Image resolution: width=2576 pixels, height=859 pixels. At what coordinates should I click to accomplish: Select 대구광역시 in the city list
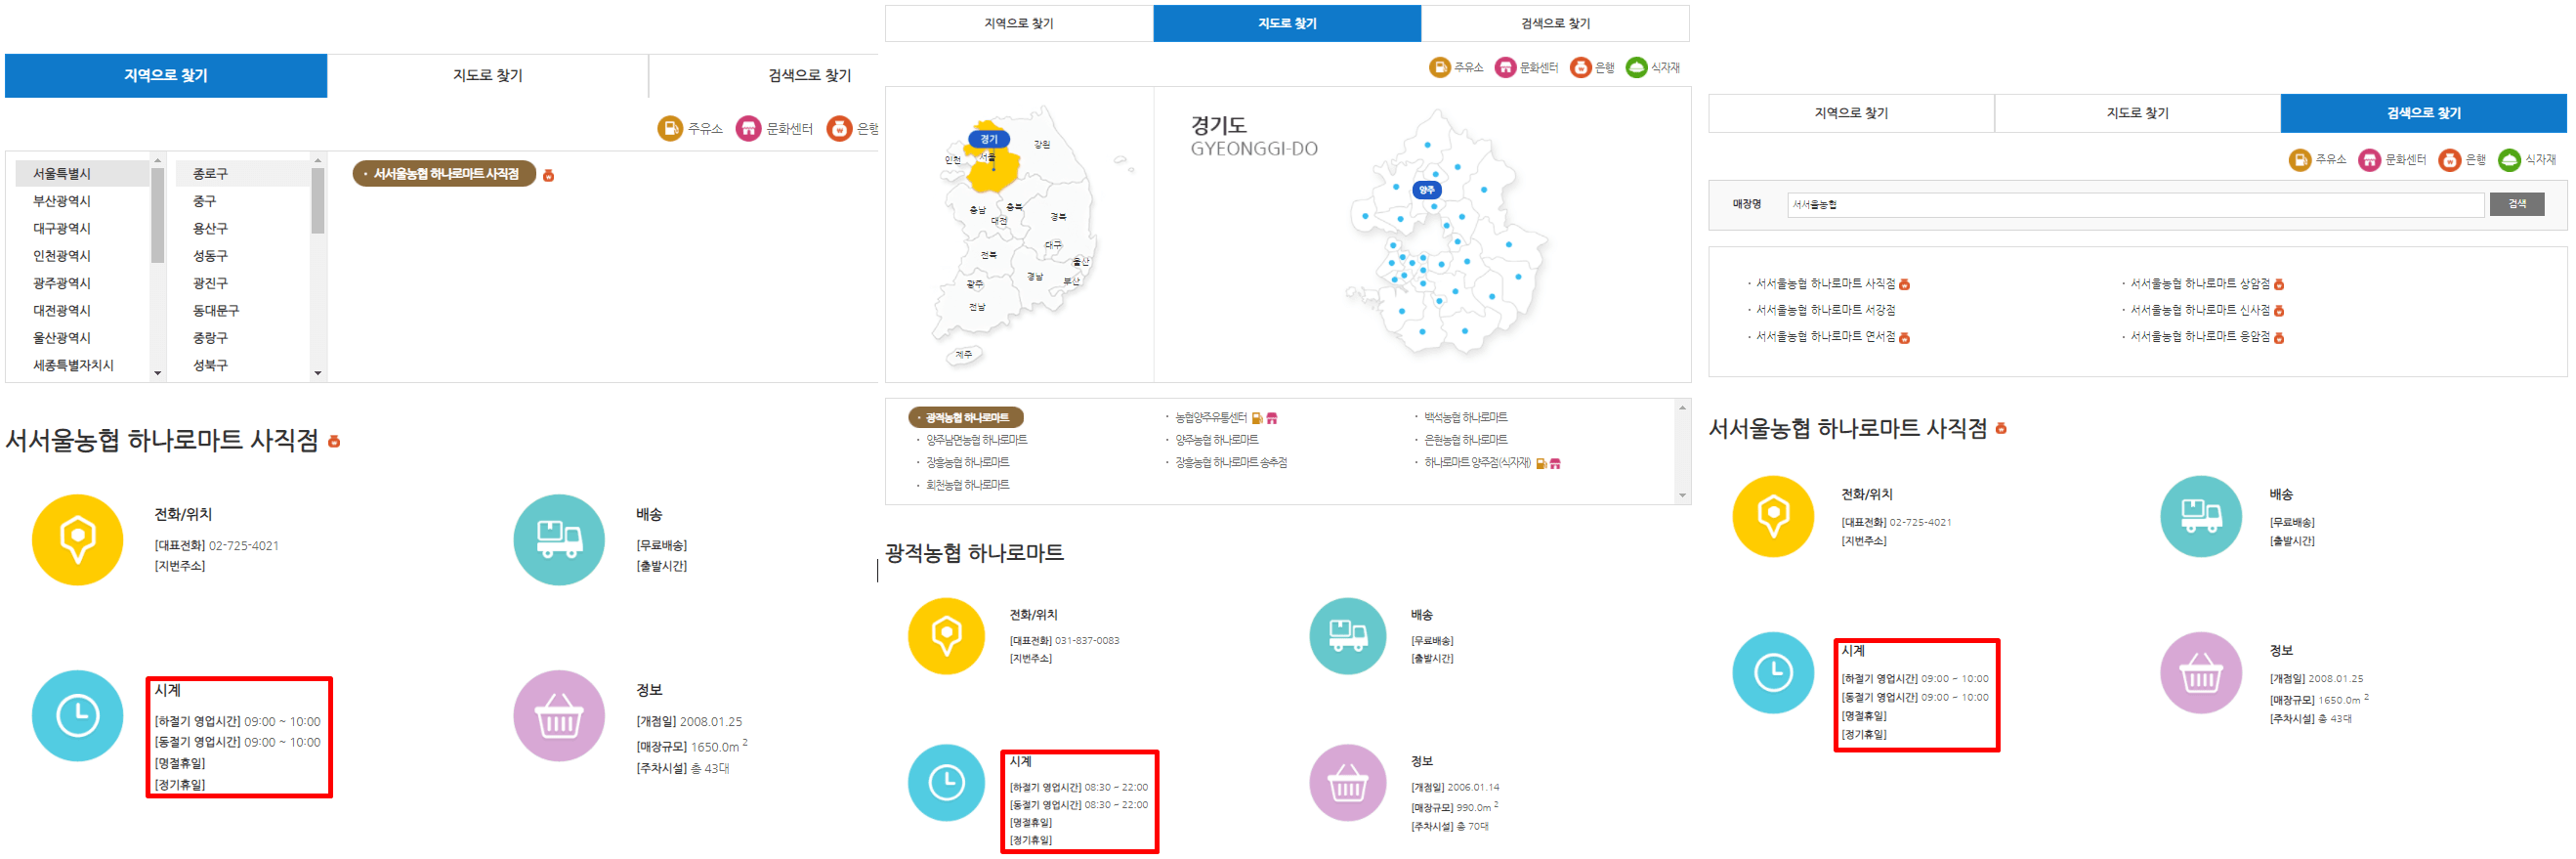point(62,229)
